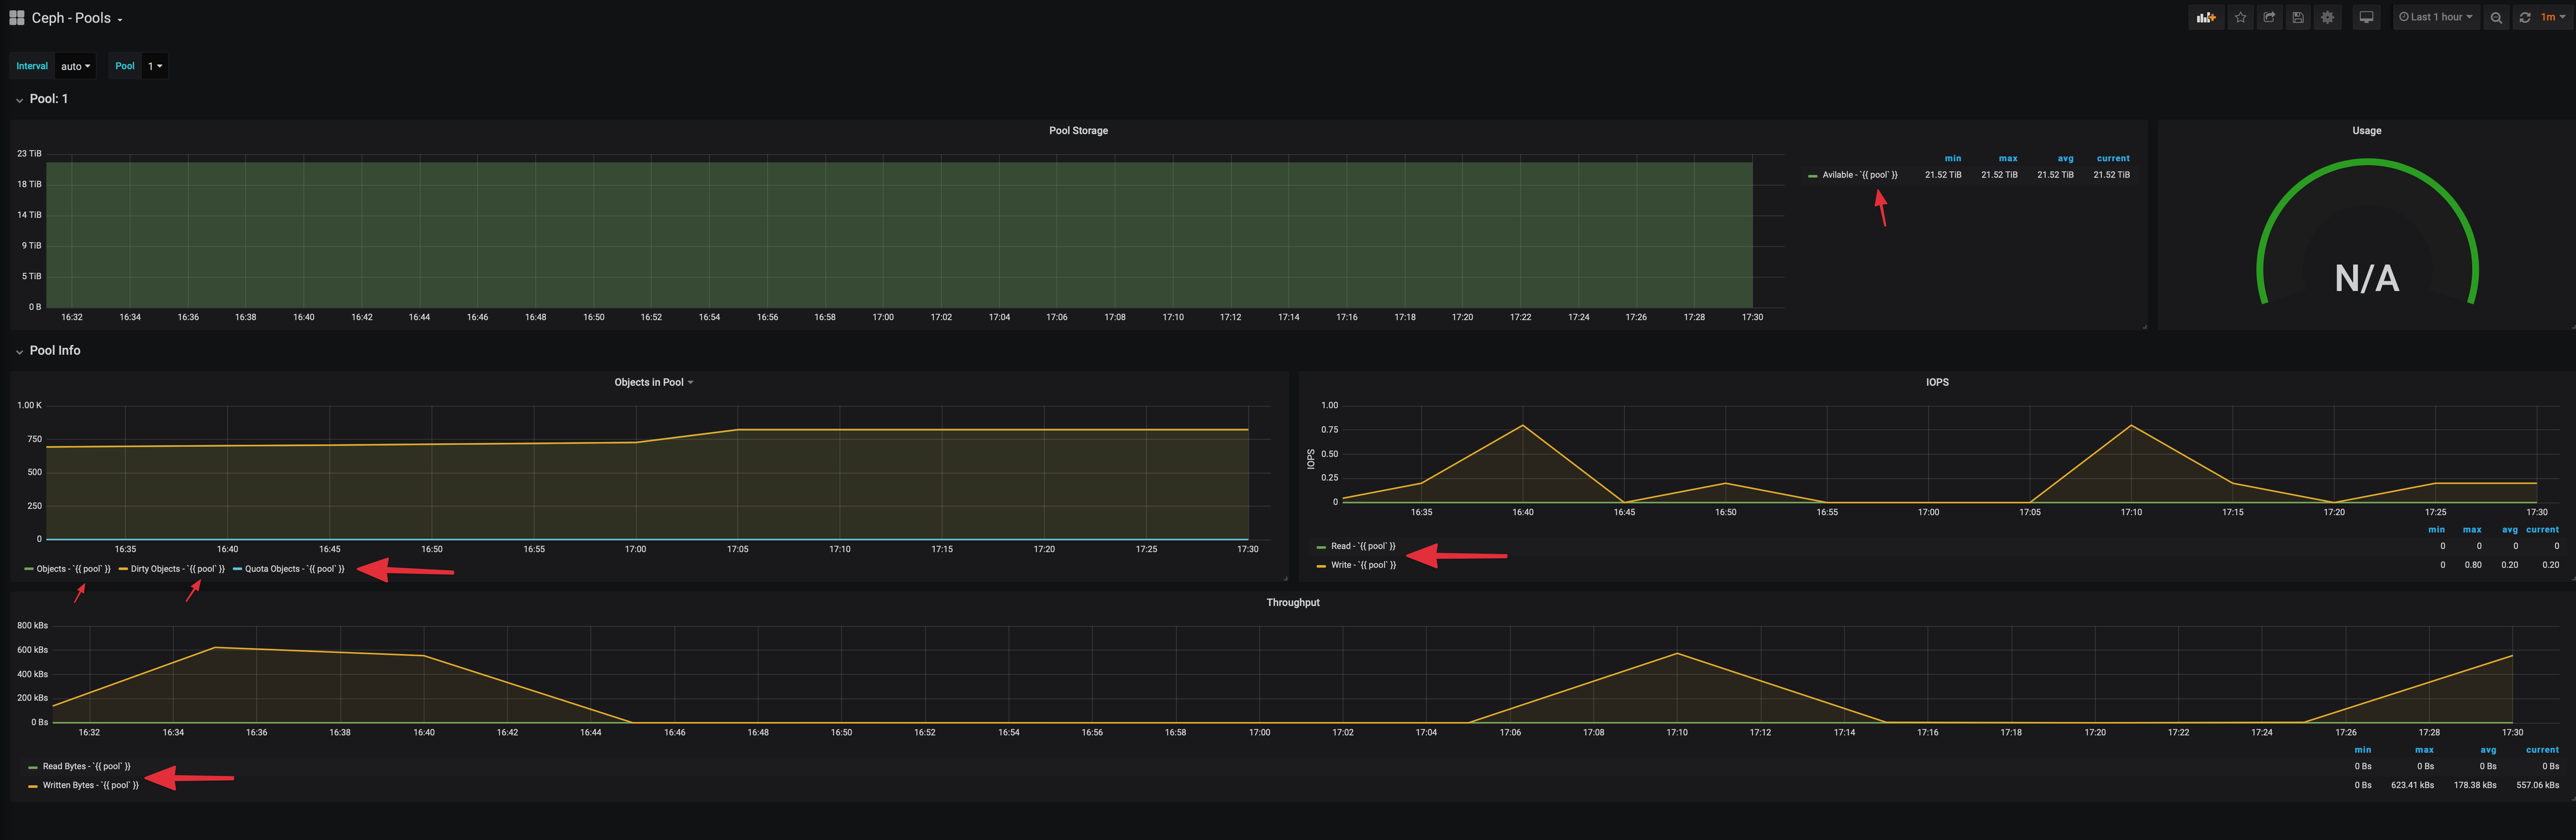Zoom out the time range

coord(2496,17)
